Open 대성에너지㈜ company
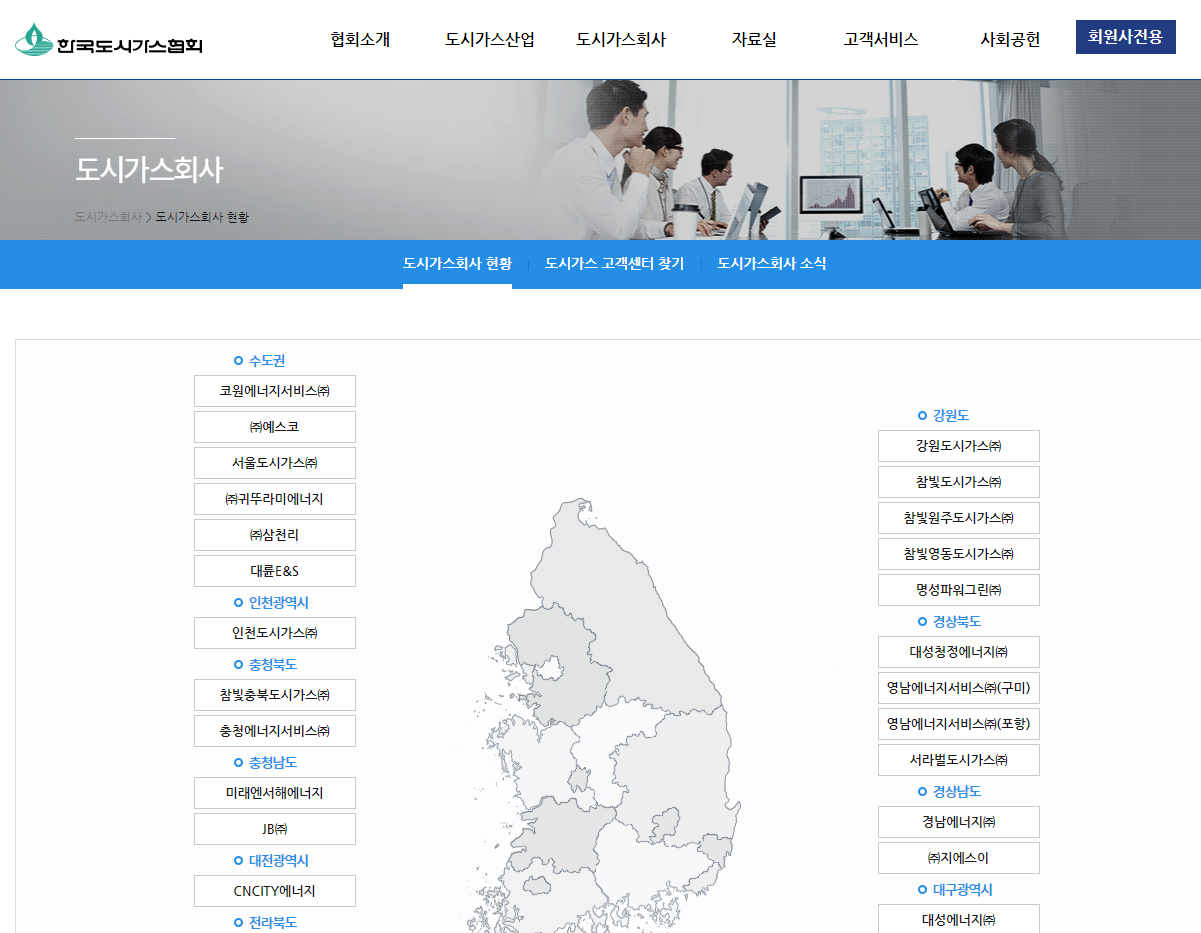 point(959,919)
